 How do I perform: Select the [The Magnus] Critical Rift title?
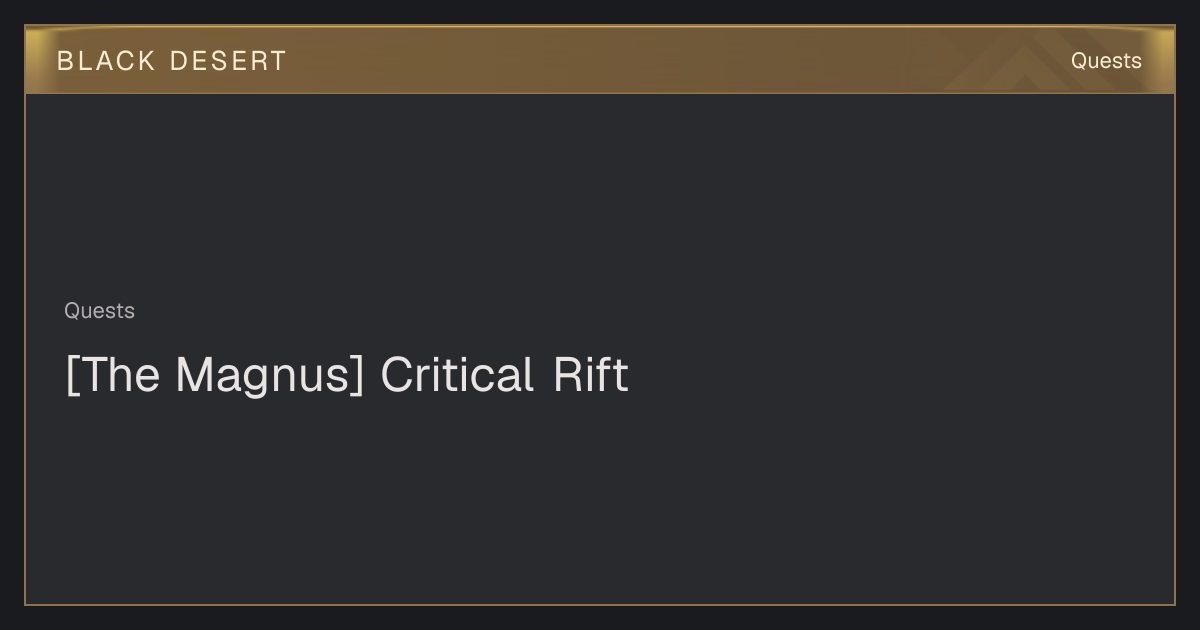point(347,375)
